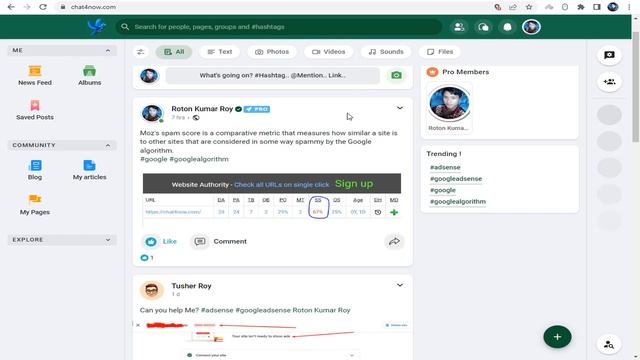Click #adsense hashtag in Tusher's post

(x=217, y=310)
